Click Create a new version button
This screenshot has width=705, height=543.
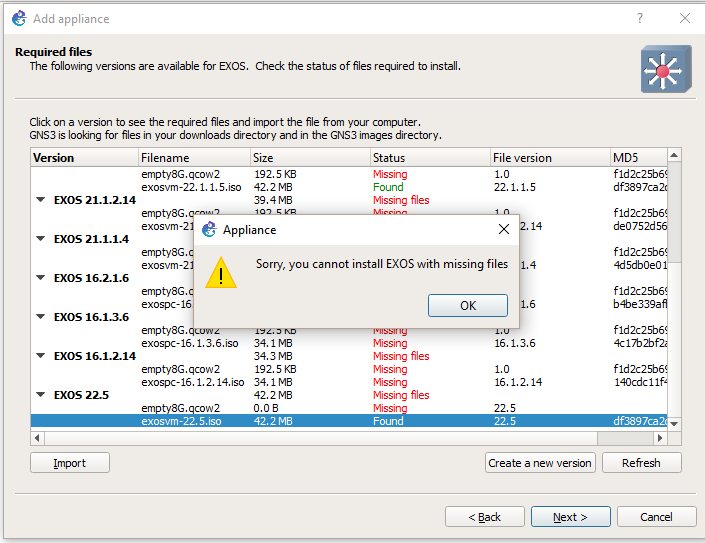tap(540, 463)
